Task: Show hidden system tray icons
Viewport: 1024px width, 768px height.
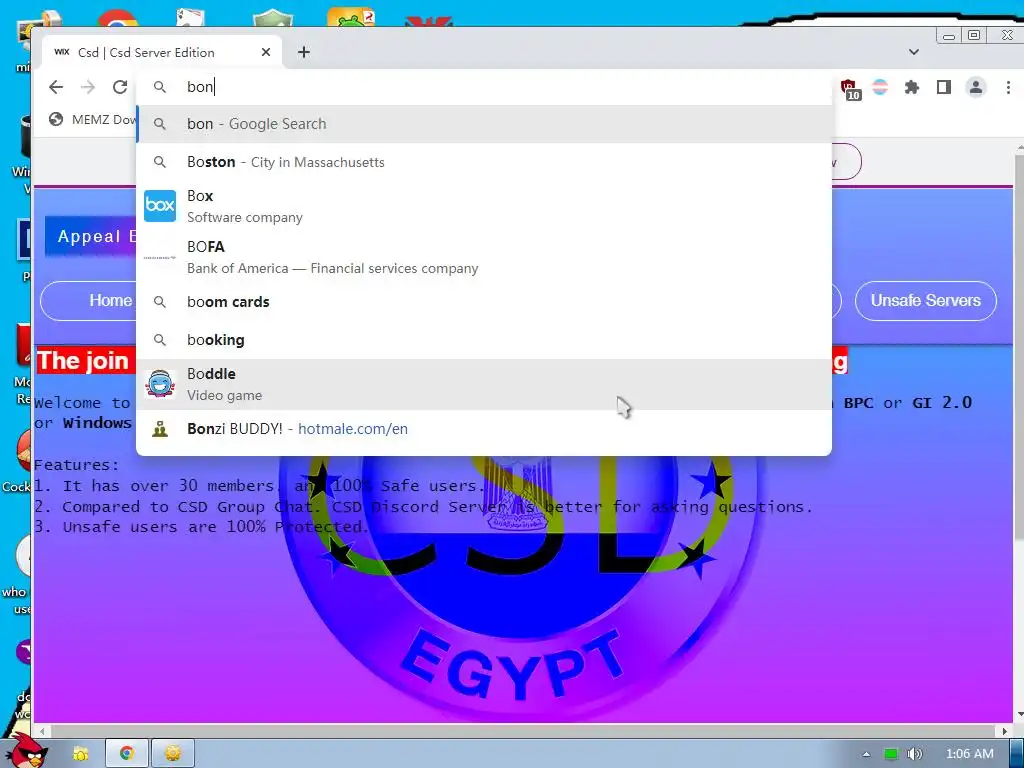Action: click(x=867, y=754)
